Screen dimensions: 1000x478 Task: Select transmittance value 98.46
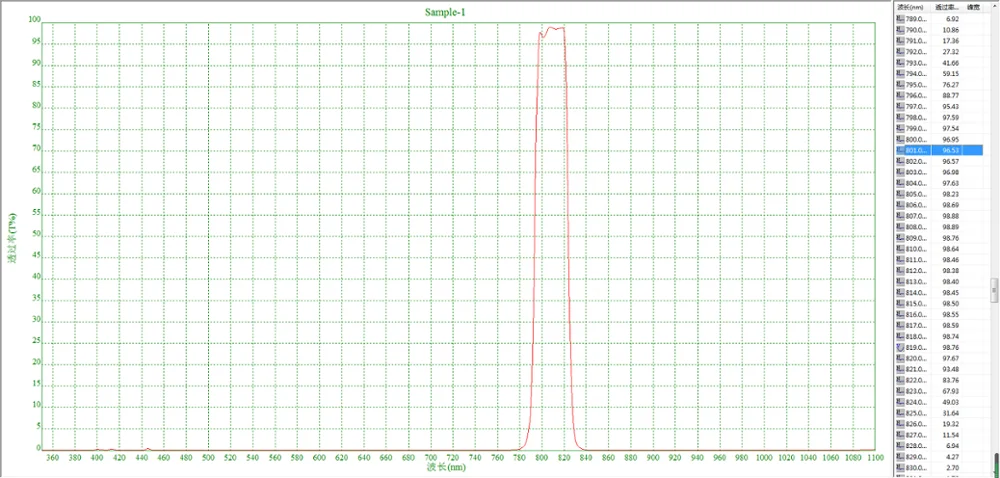(950, 260)
